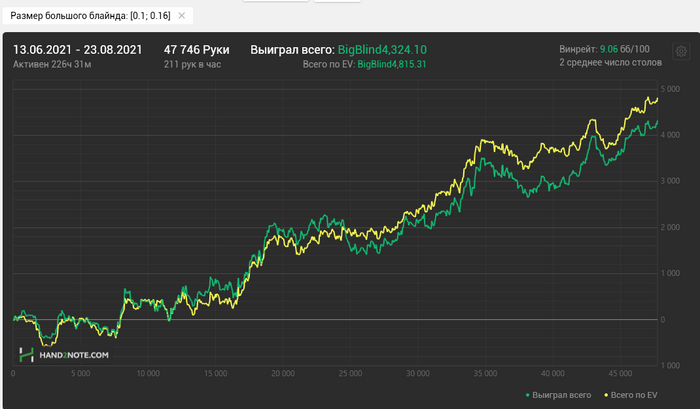The width and height of the screenshot is (700, 409).
Task: Remove the big blind size filter
Action: coord(182,16)
